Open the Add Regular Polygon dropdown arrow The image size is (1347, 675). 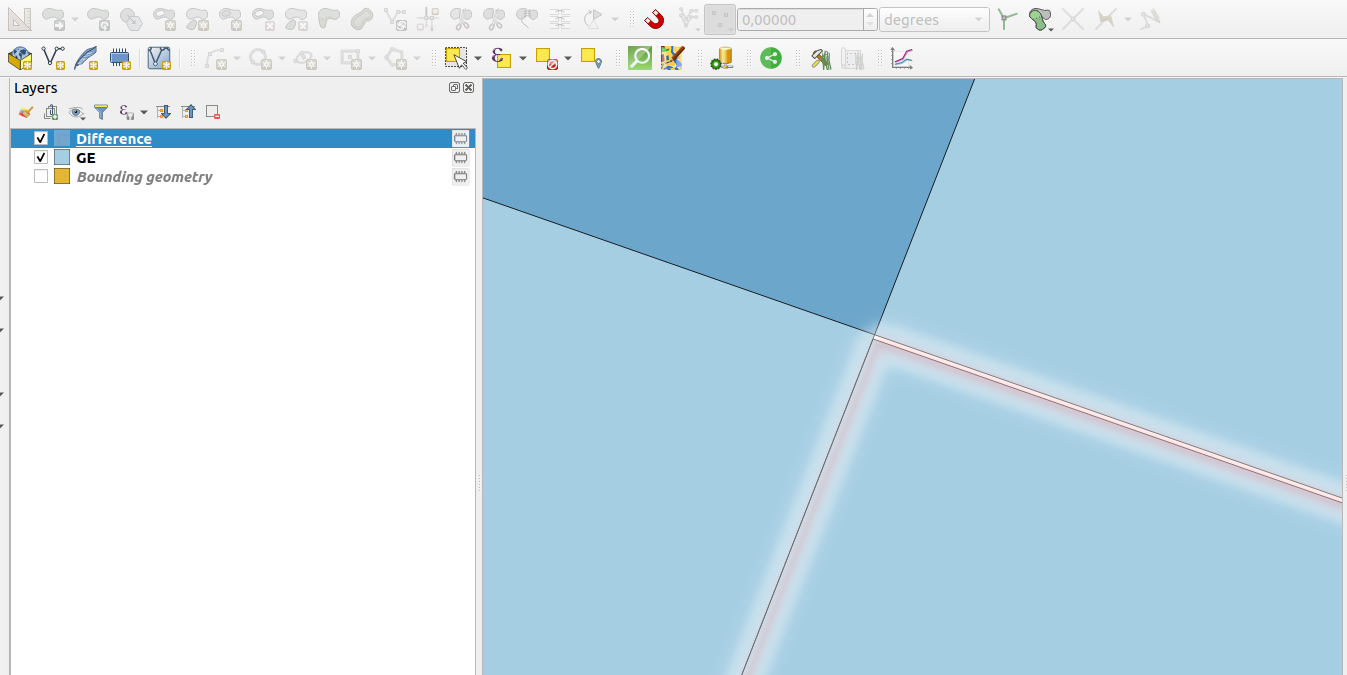[417, 59]
